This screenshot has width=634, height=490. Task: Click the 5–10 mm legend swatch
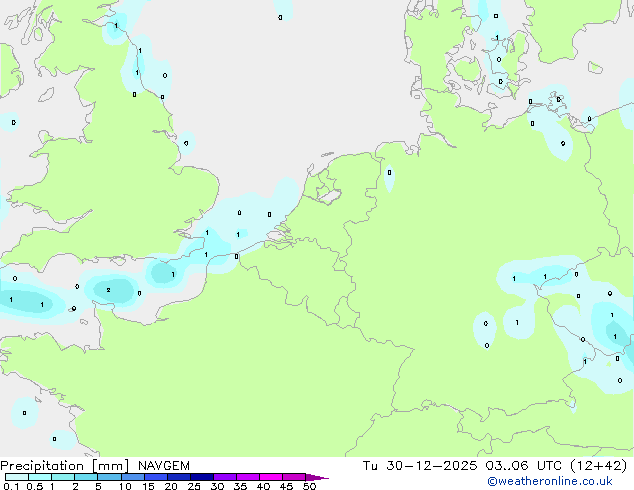[x=109, y=477]
